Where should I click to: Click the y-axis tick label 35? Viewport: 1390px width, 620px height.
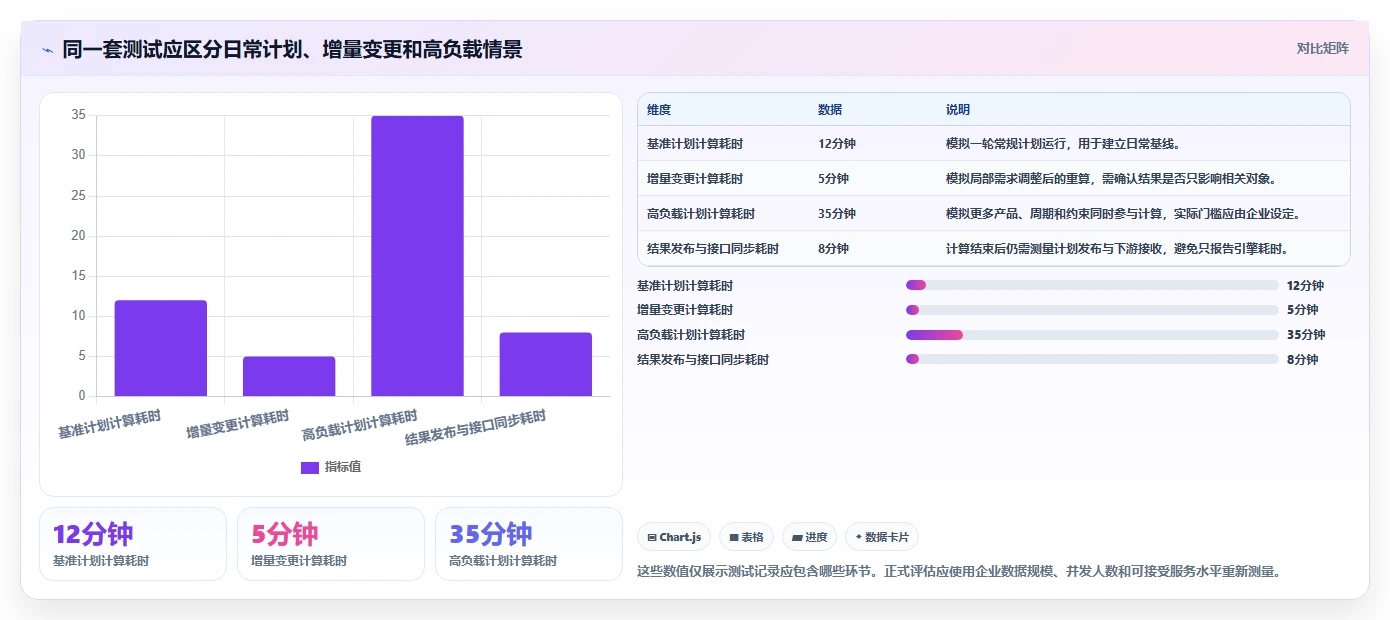[79, 115]
